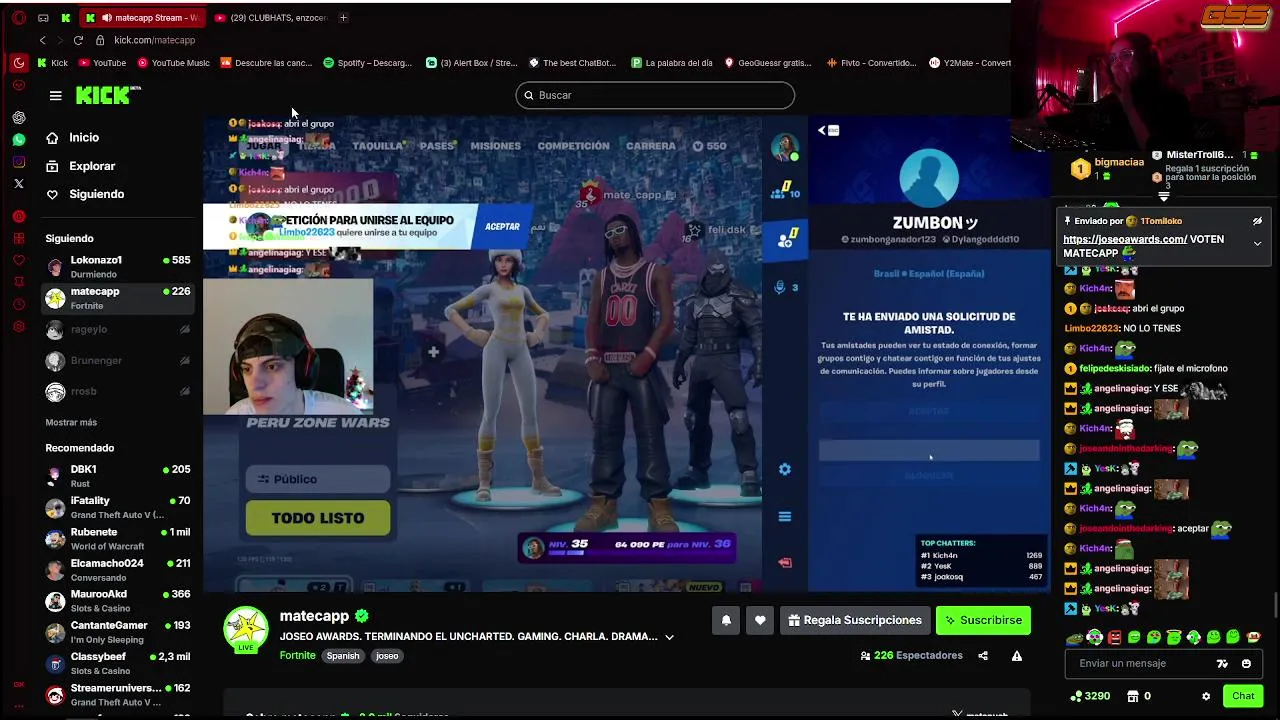Open the emoji picker in chat input
This screenshot has height=720, width=1280.
(1246, 663)
